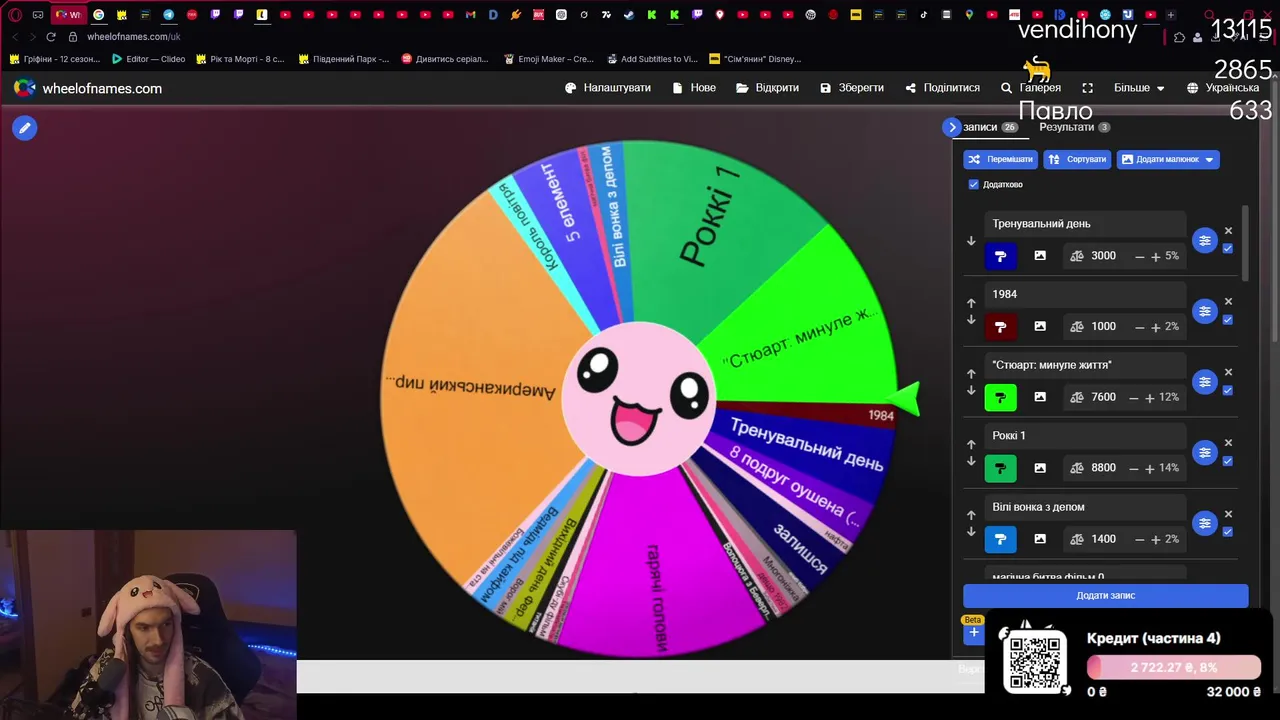This screenshot has height=720, width=1280.
Task: Open the Editor — Clideo bookmark
Action: click(147, 59)
